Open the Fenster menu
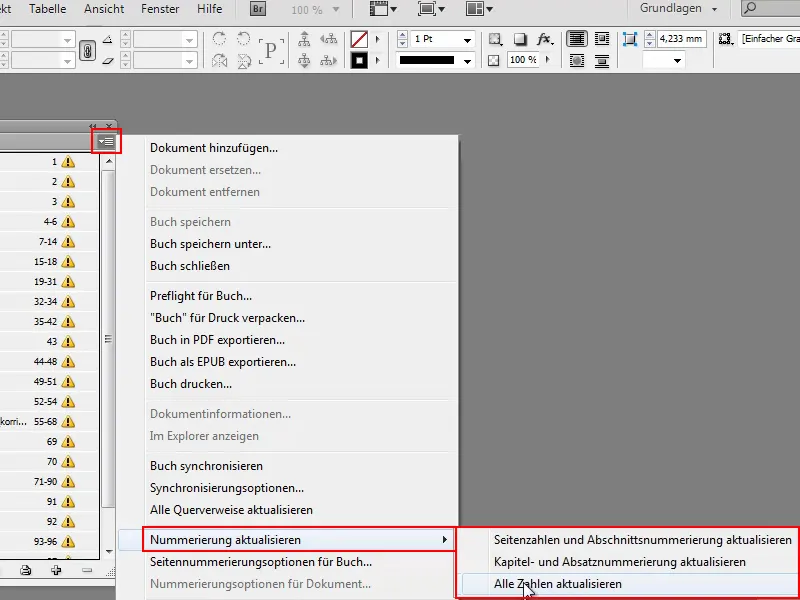Screen dimensions: 800x600 160,9
